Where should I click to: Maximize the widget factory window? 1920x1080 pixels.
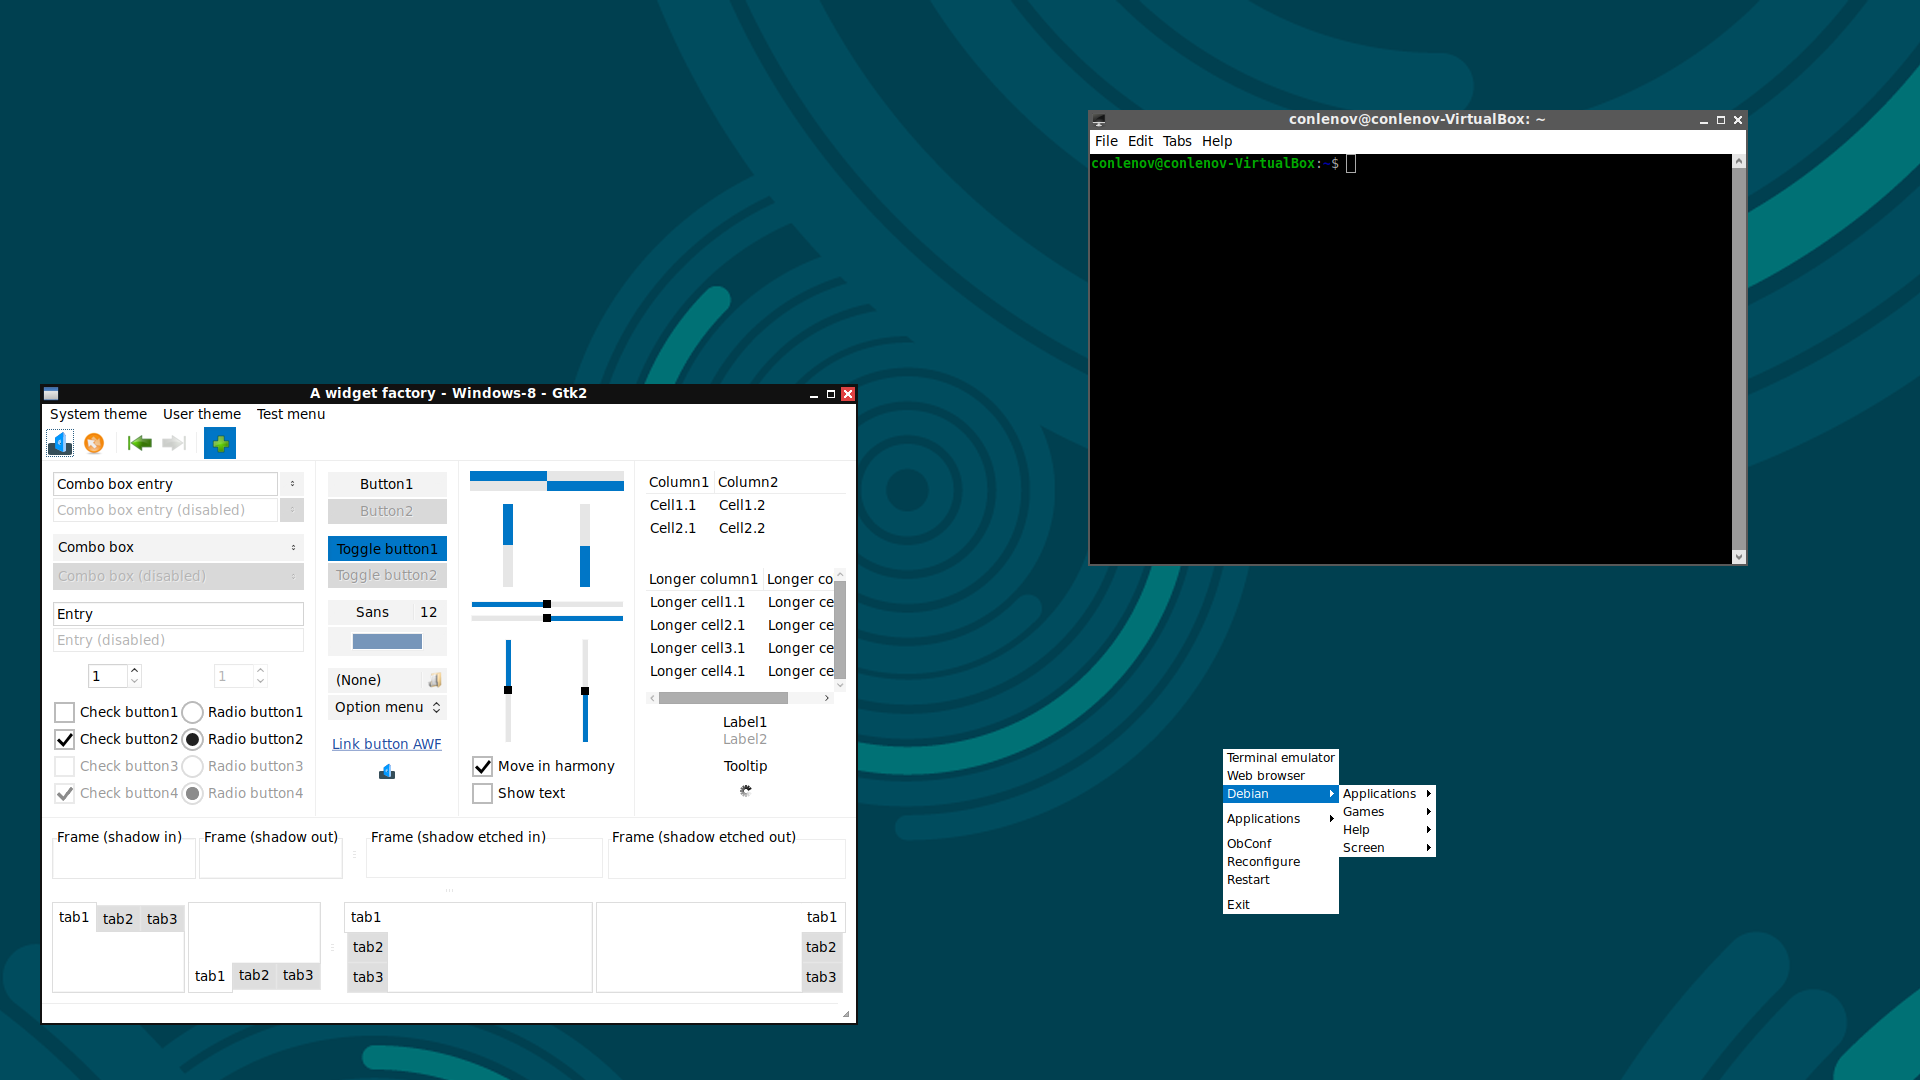tap(831, 394)
